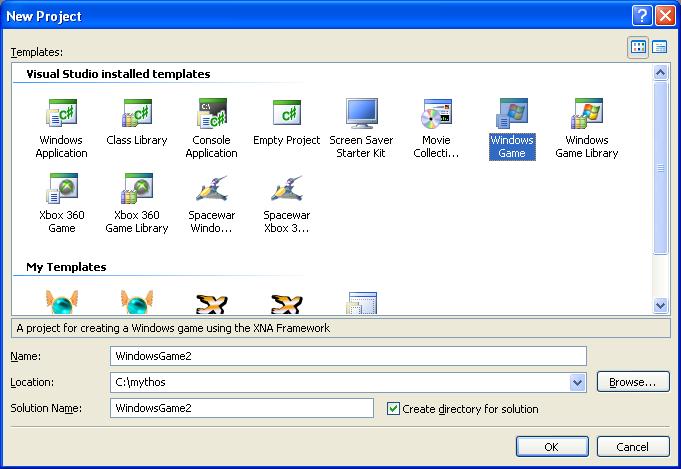Click the Location path field

pos(340,383)
